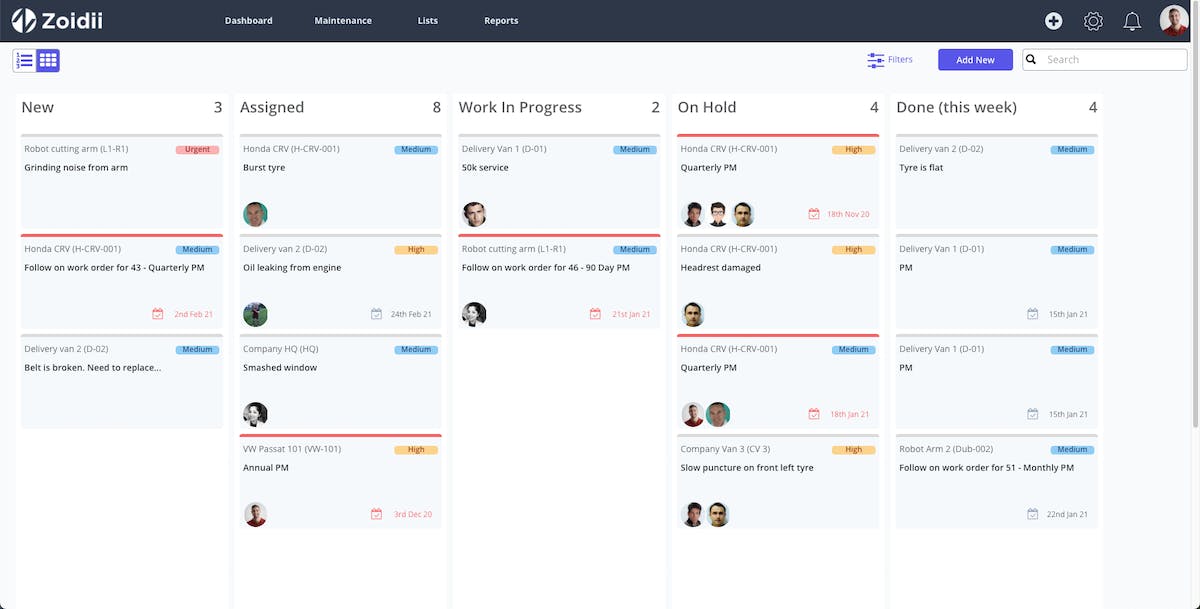Click the Filters funnel icon
The width and height of the screenshot is (1200, 609).
tap(874, 59)
